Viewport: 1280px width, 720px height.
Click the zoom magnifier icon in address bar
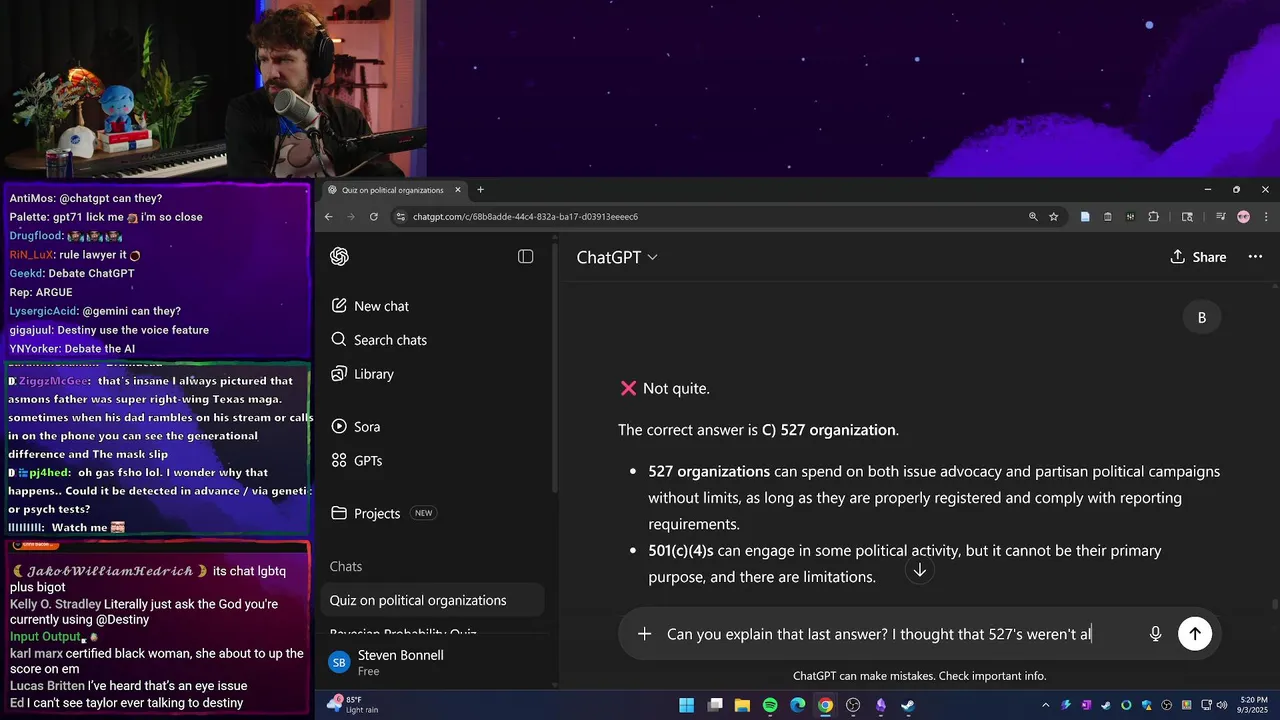click(1033, 216)
